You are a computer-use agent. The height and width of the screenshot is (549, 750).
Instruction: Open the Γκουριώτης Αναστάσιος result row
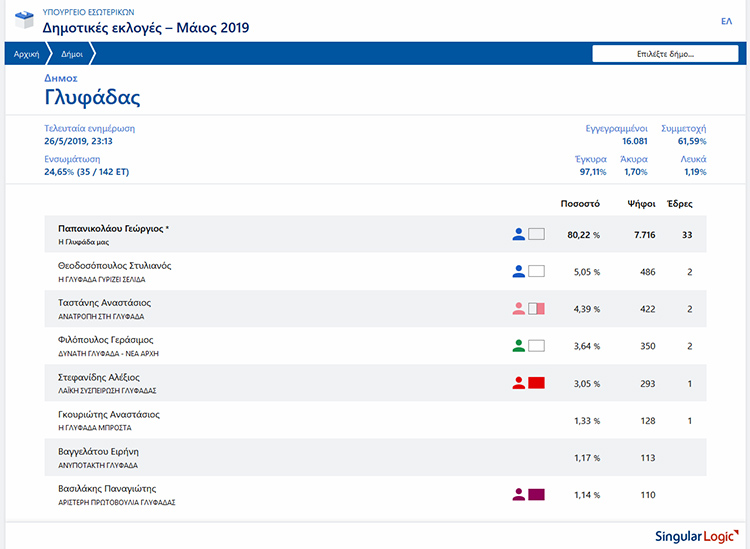109,414
